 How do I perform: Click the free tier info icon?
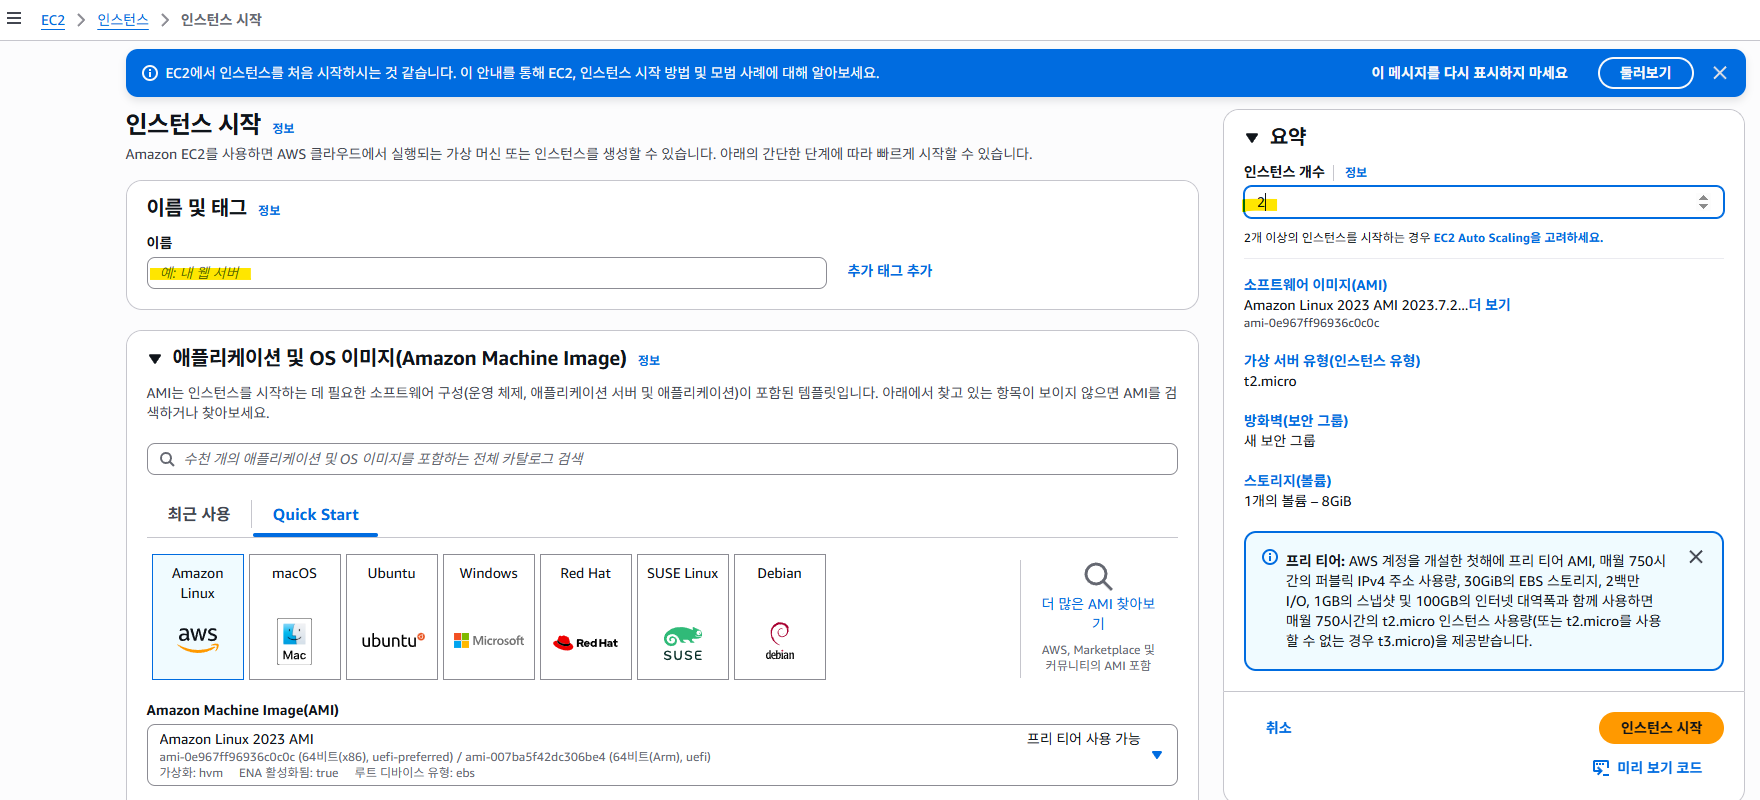(1270, 557)
